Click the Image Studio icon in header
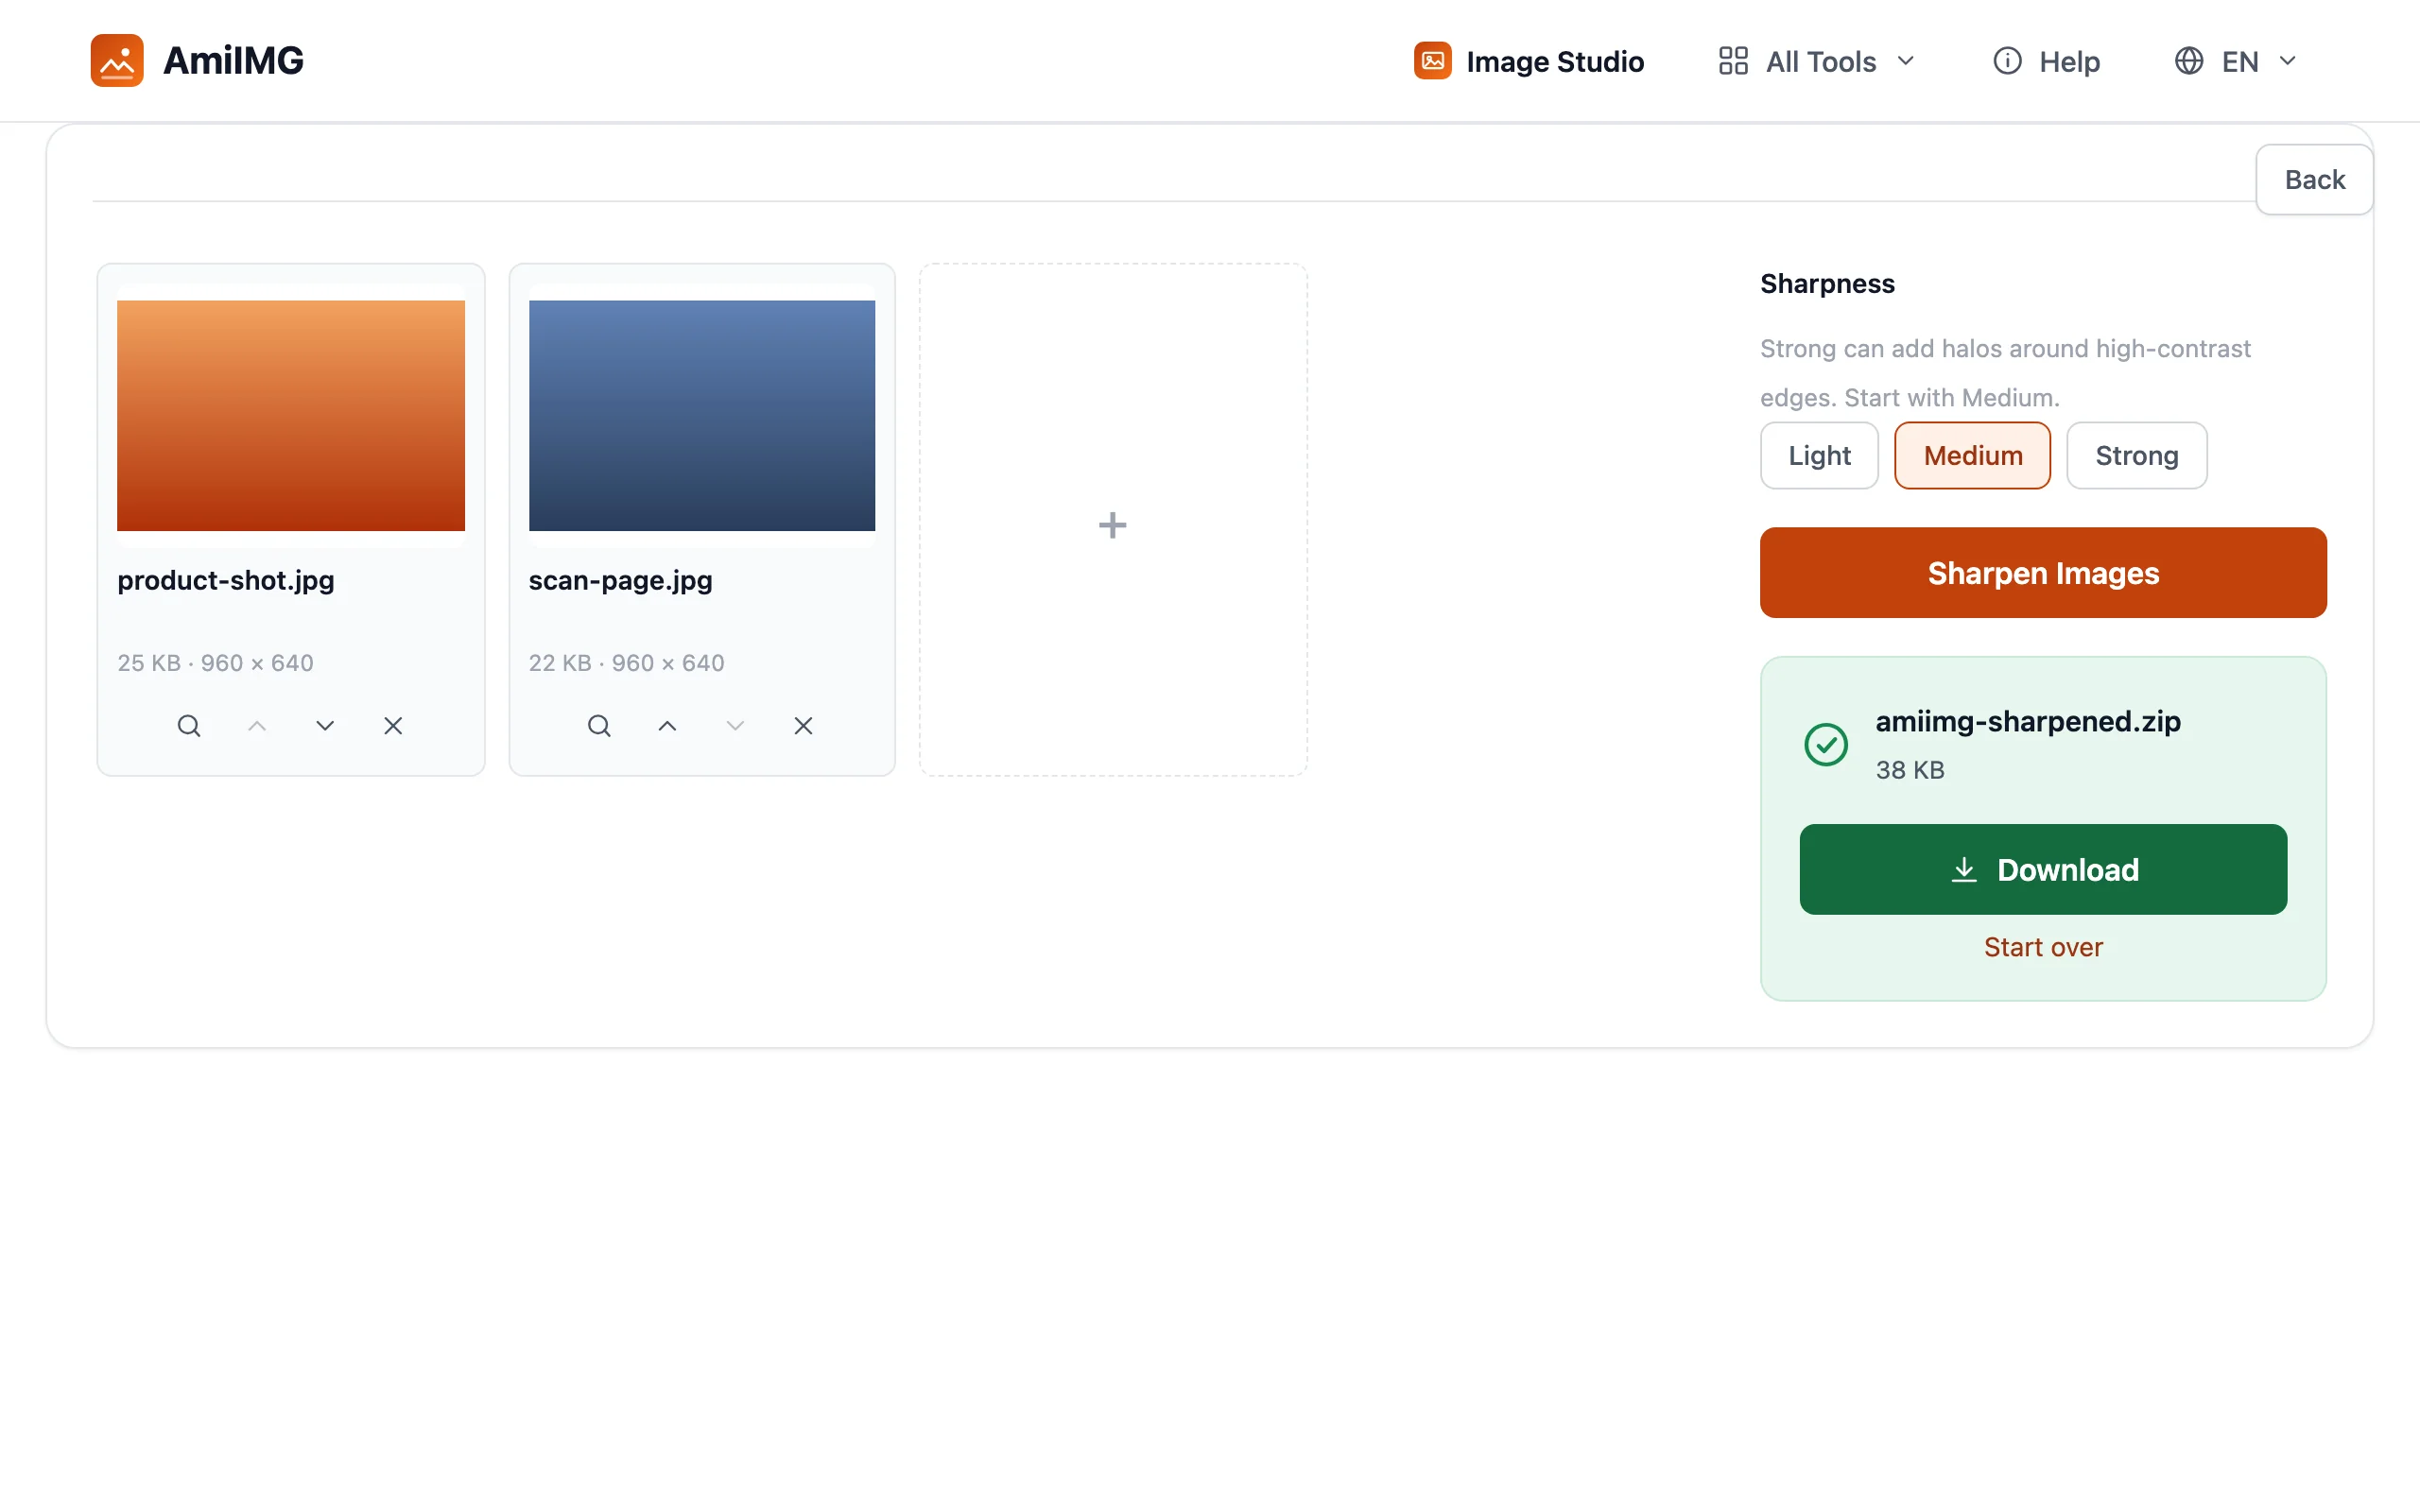The height and width of the screenshot is (1512, 2420). pos(1432,61)
